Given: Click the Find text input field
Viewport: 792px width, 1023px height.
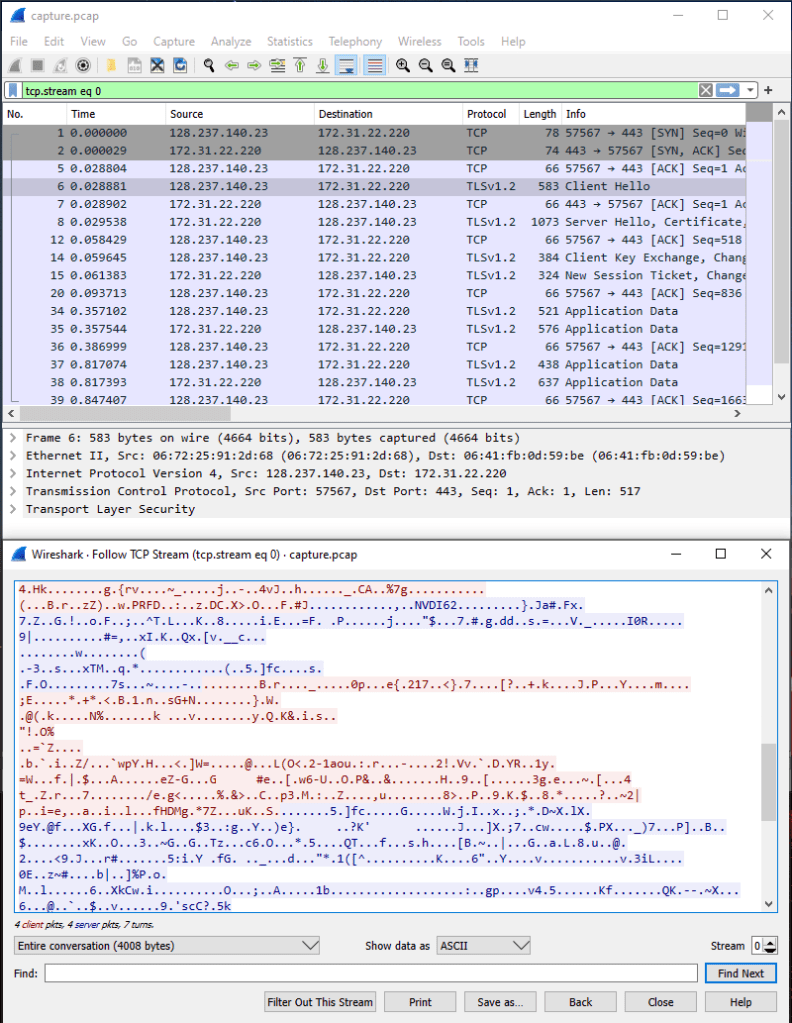Looking at the screenshot, I should 370,973.
